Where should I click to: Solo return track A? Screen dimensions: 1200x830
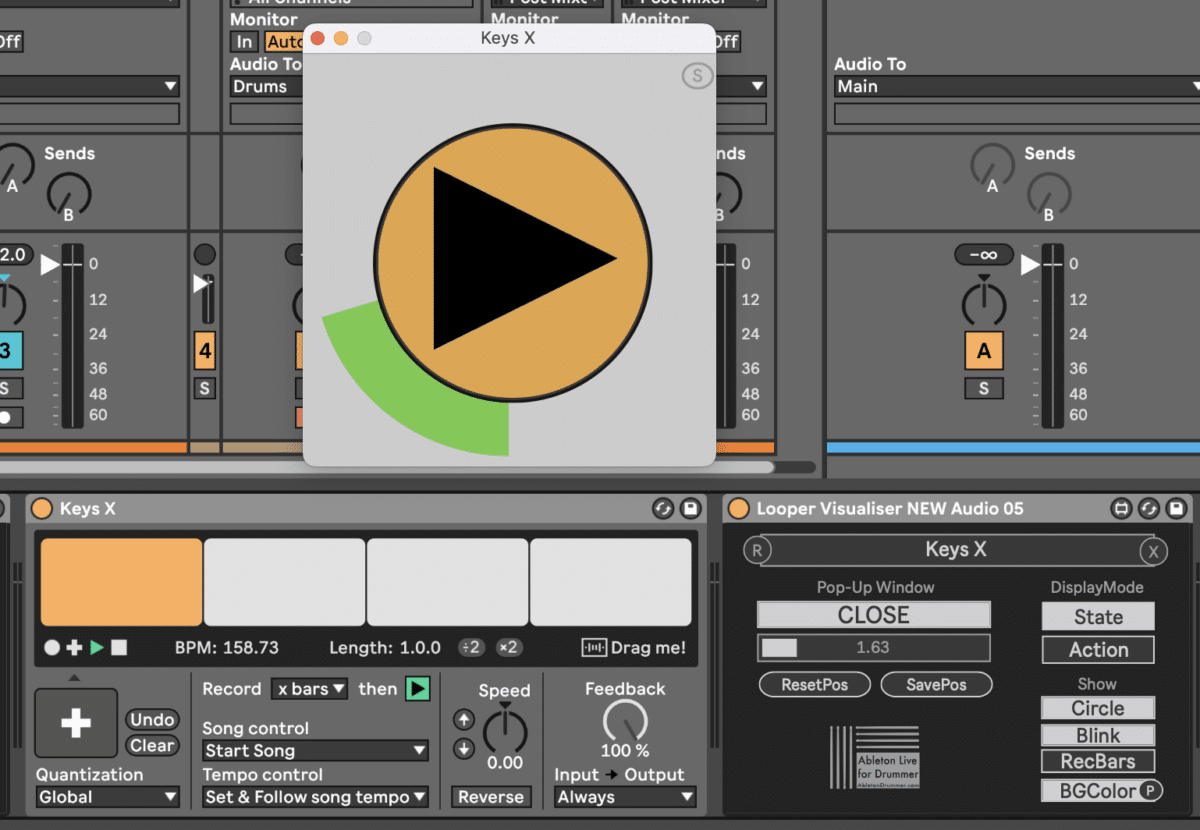click(x=984, y=389)
